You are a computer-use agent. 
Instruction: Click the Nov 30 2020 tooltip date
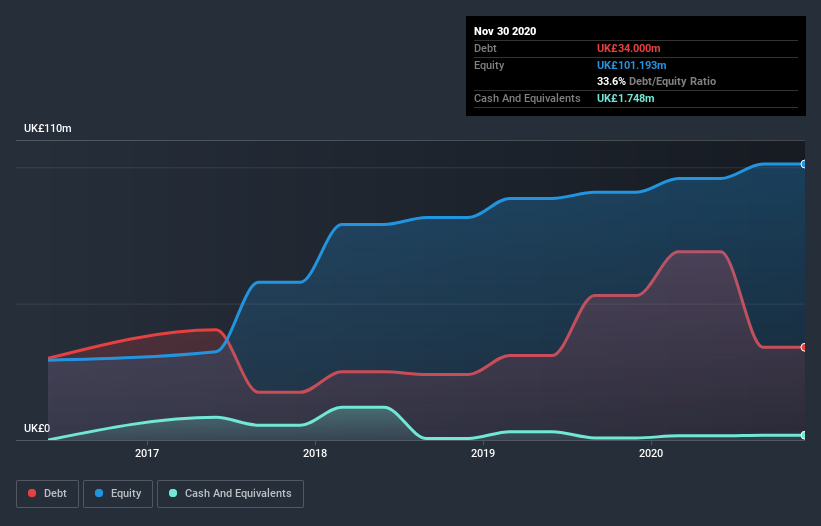(x=505, y=31)
